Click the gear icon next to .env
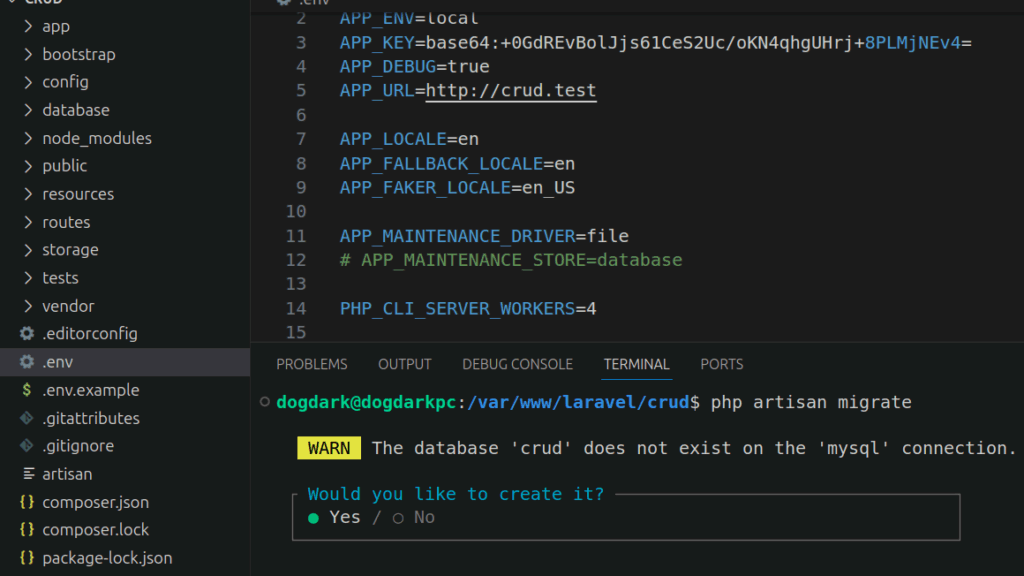The height and width of the screenshot is (576, 1024). (27, 362)
